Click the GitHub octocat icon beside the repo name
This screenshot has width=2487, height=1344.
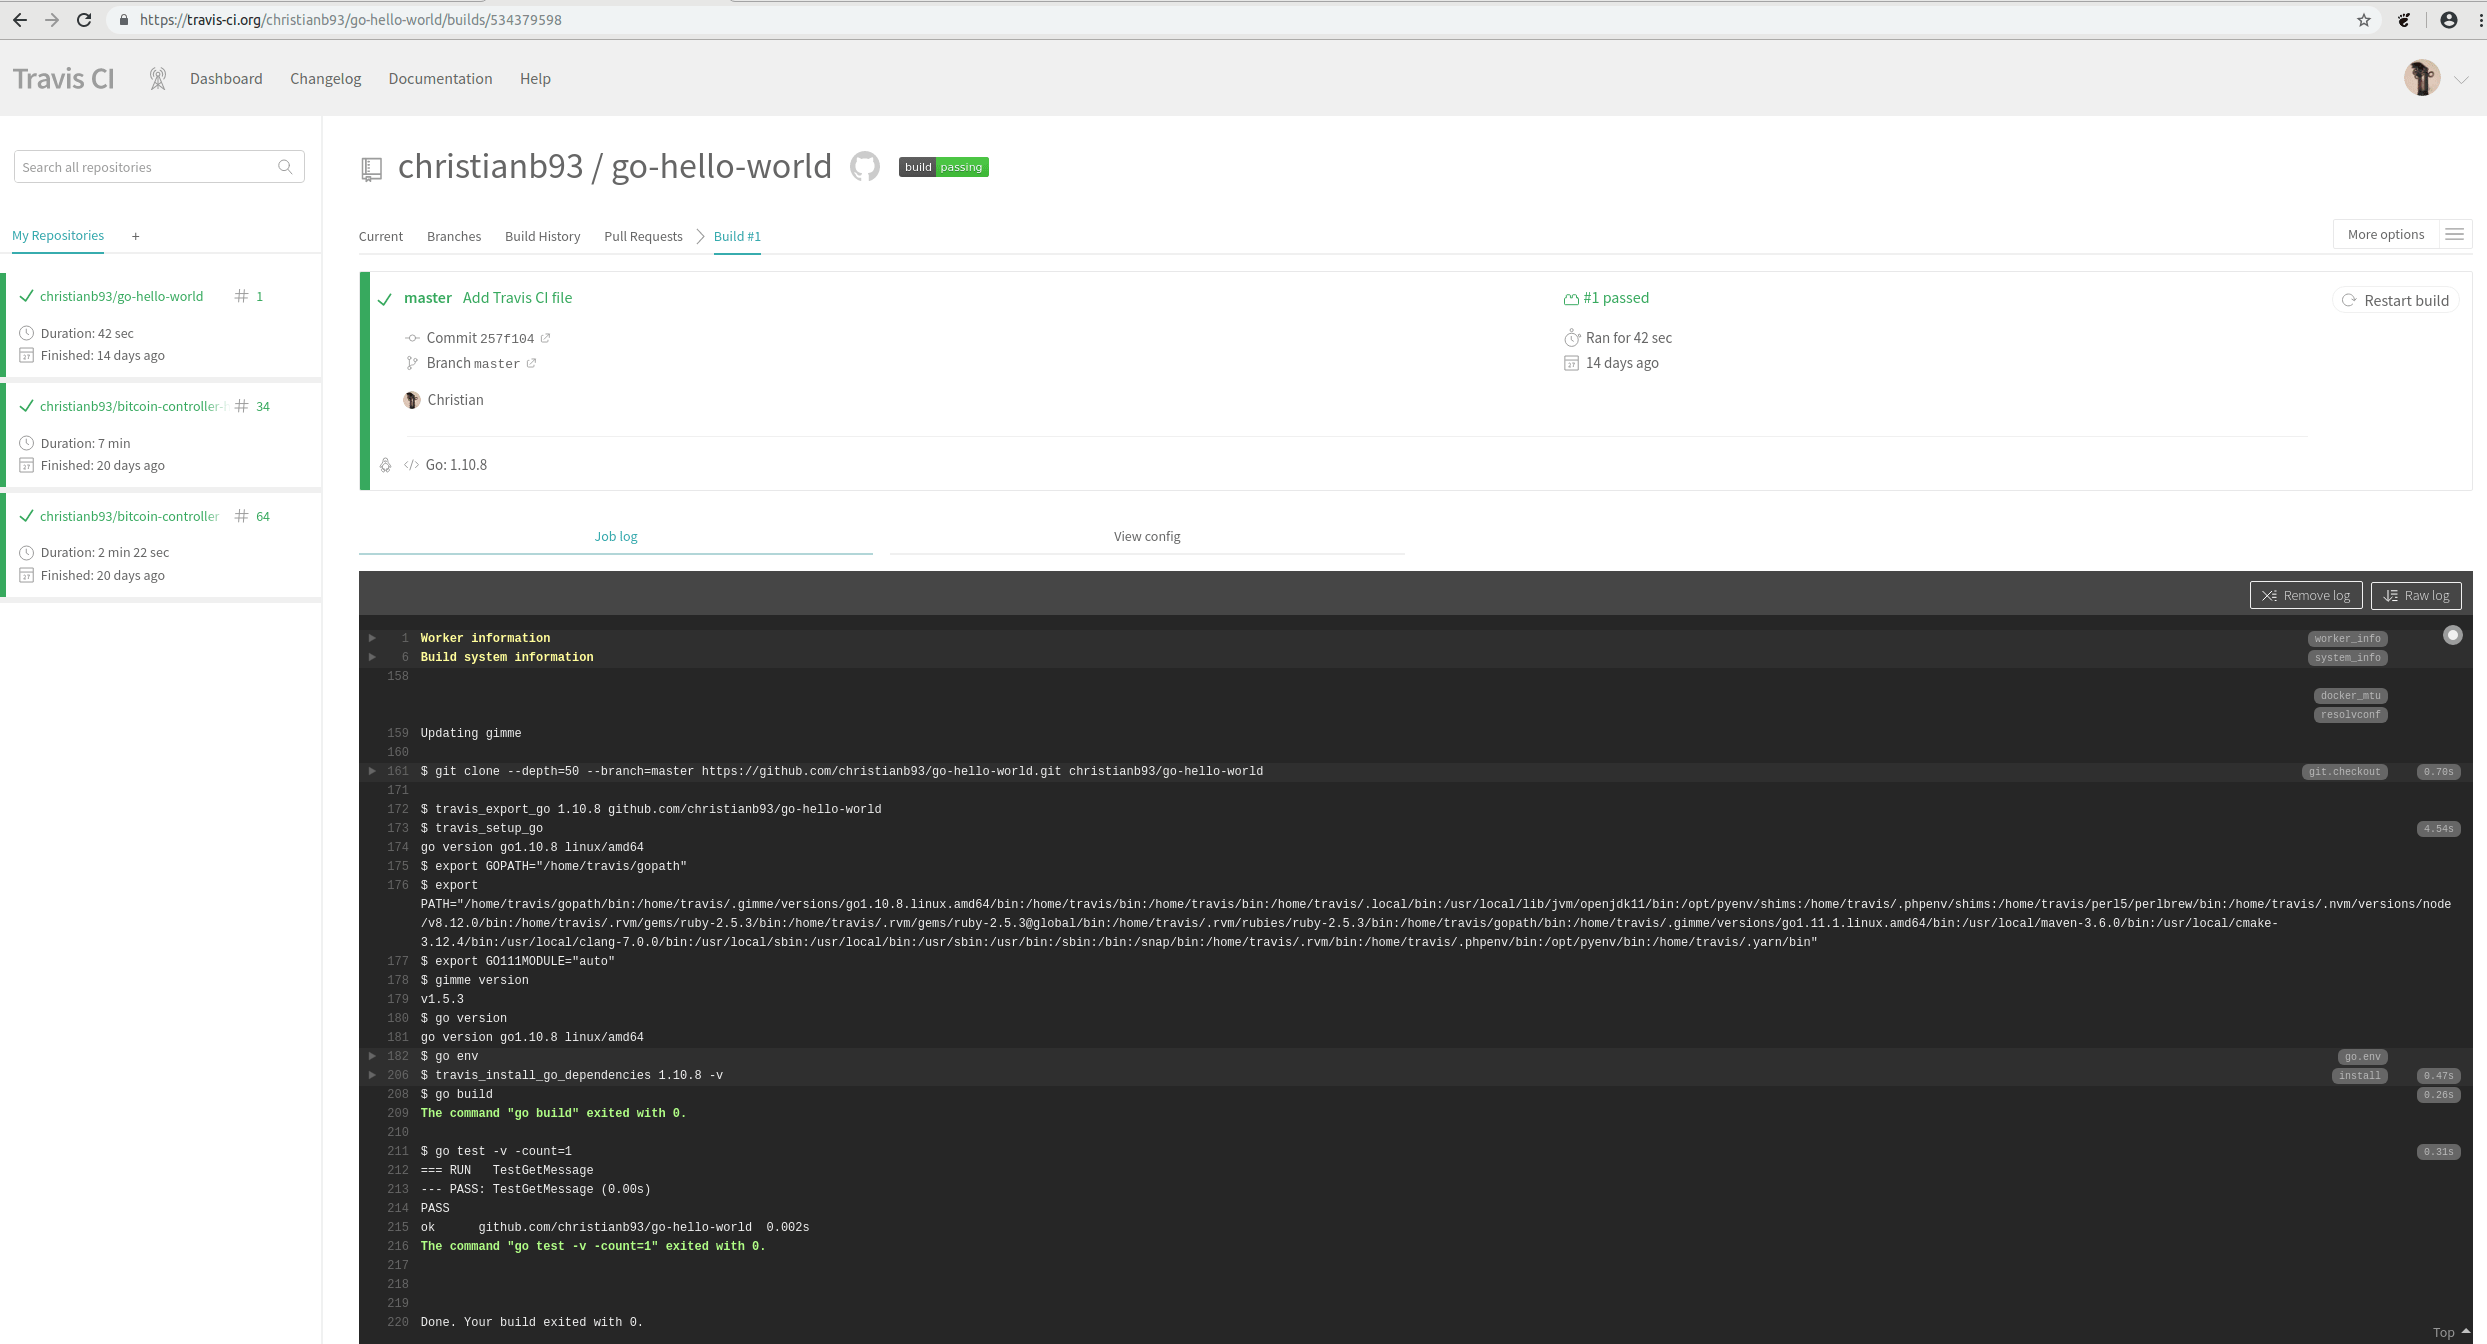coord(864,166)
